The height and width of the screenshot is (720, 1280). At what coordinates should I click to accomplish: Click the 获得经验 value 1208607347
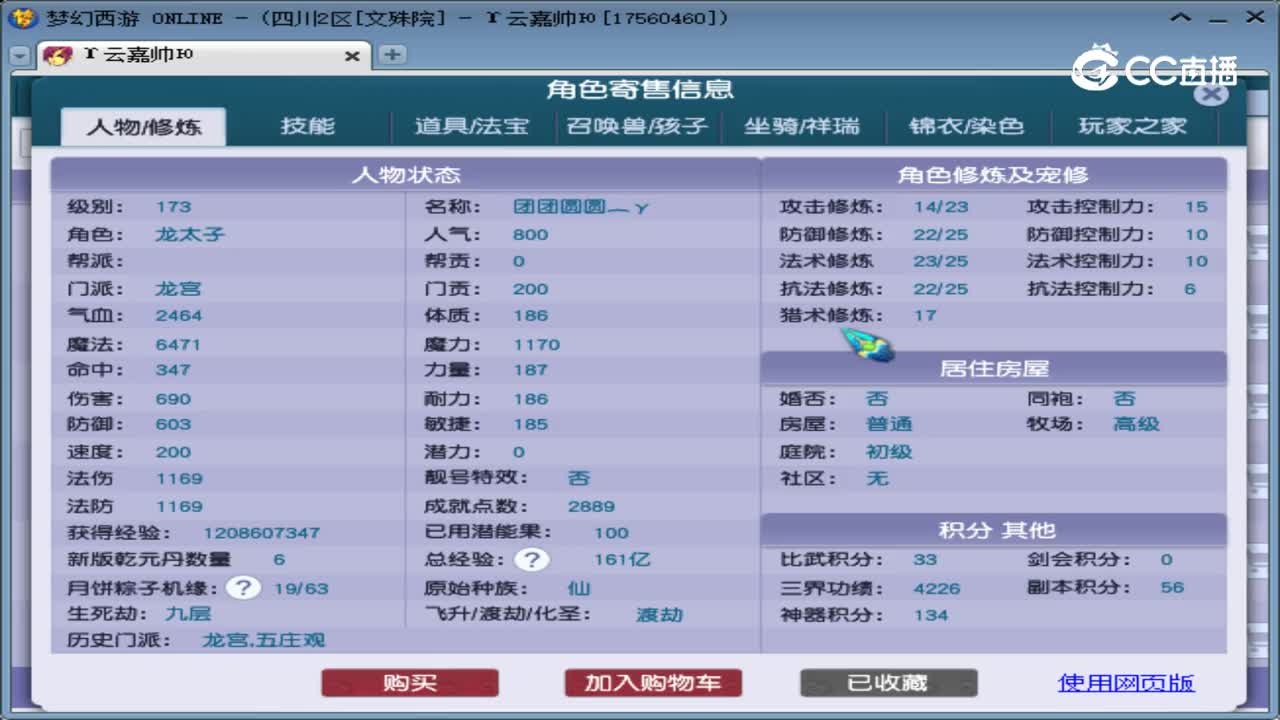tap(262, 533)
